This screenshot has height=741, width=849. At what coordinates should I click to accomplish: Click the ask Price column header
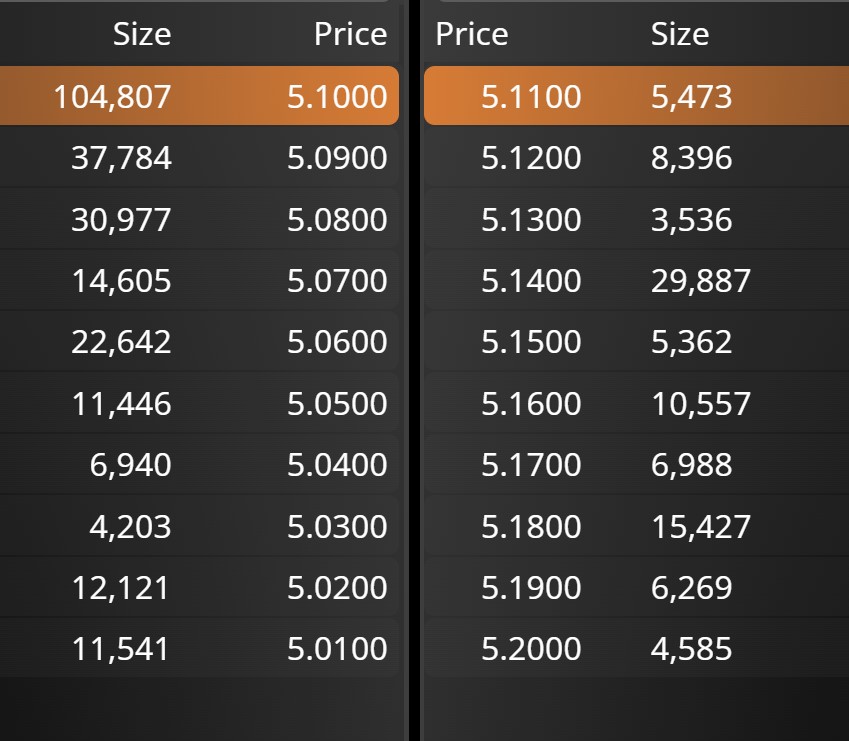472,35
